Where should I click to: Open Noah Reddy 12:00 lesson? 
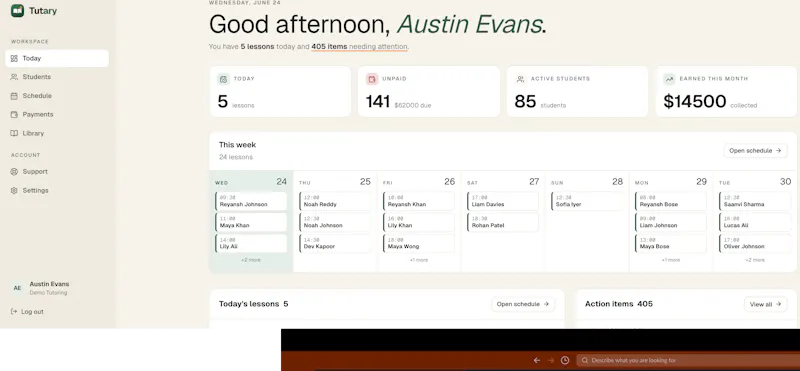tap(335, 201)
